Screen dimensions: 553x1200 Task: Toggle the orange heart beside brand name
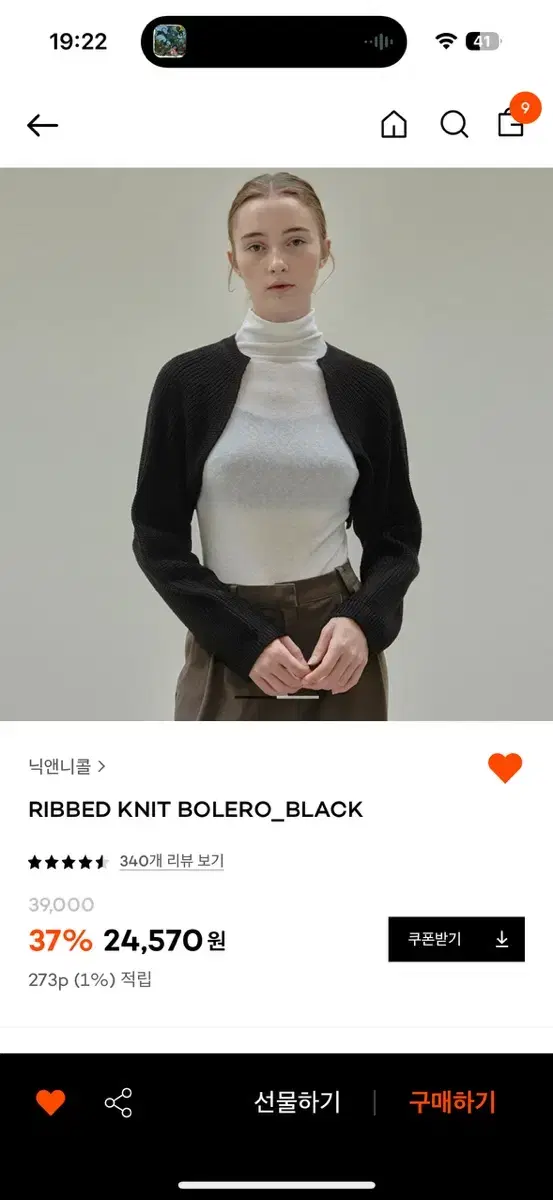tap(505, 768)
